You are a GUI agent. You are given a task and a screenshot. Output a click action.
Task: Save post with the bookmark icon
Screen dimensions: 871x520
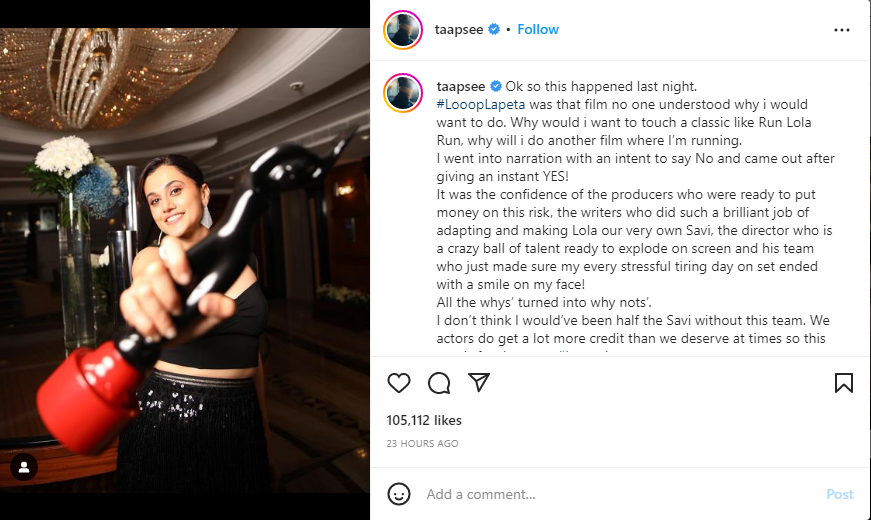pos(843,383)
